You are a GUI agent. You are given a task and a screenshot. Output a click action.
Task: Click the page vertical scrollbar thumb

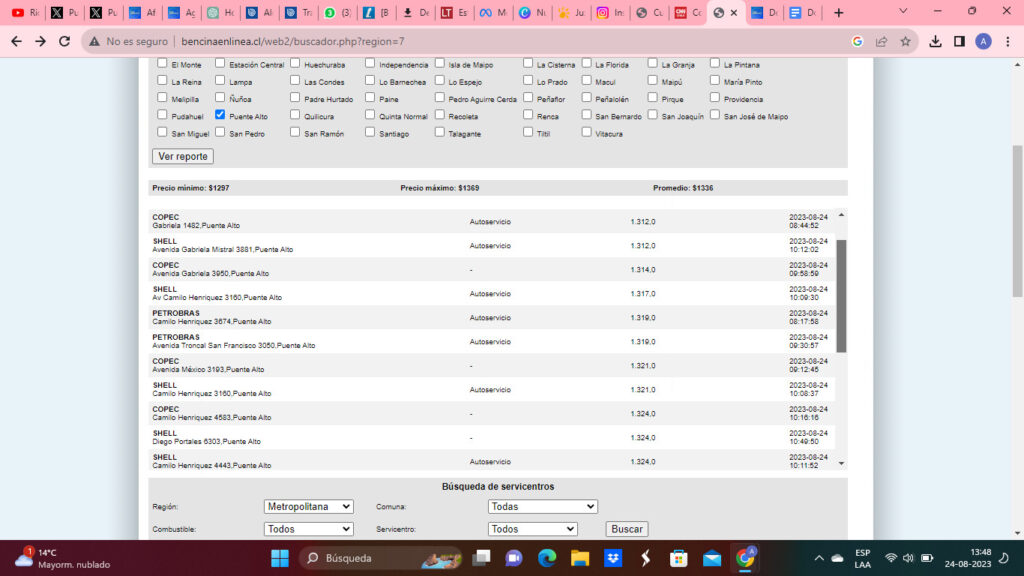(1017, 221)
